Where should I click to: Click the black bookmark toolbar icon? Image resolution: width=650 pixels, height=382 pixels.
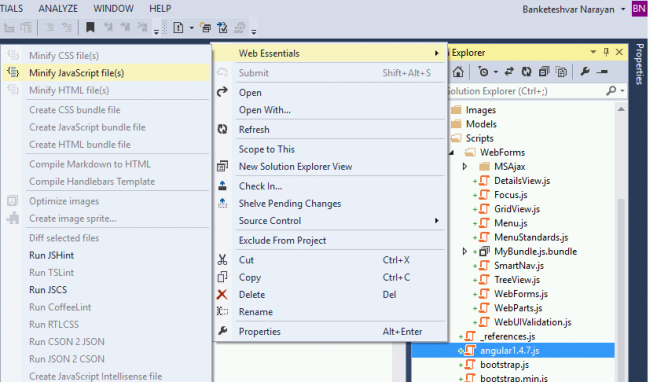90,27
